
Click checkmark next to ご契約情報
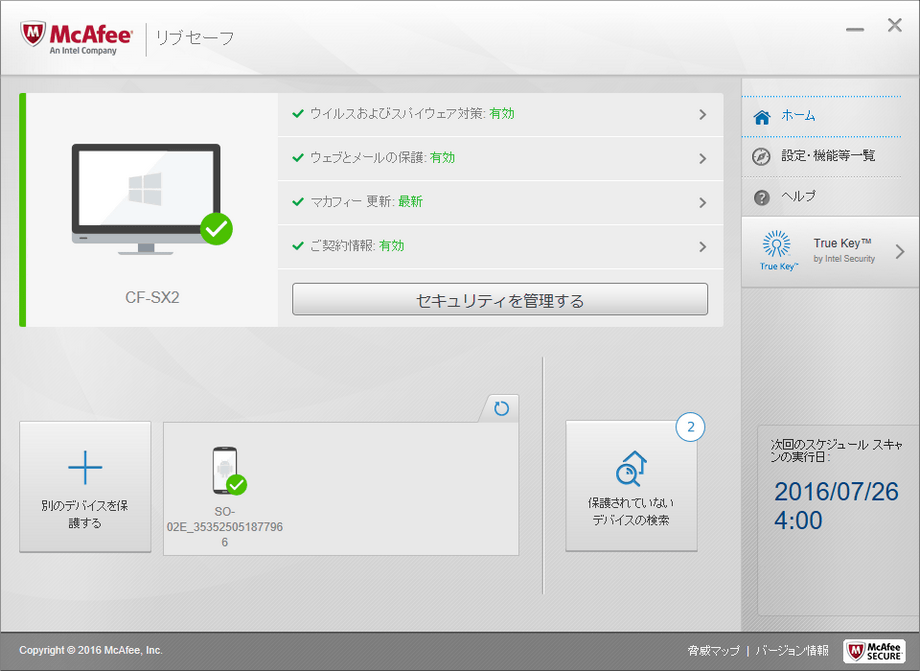[x=298, y=245]
